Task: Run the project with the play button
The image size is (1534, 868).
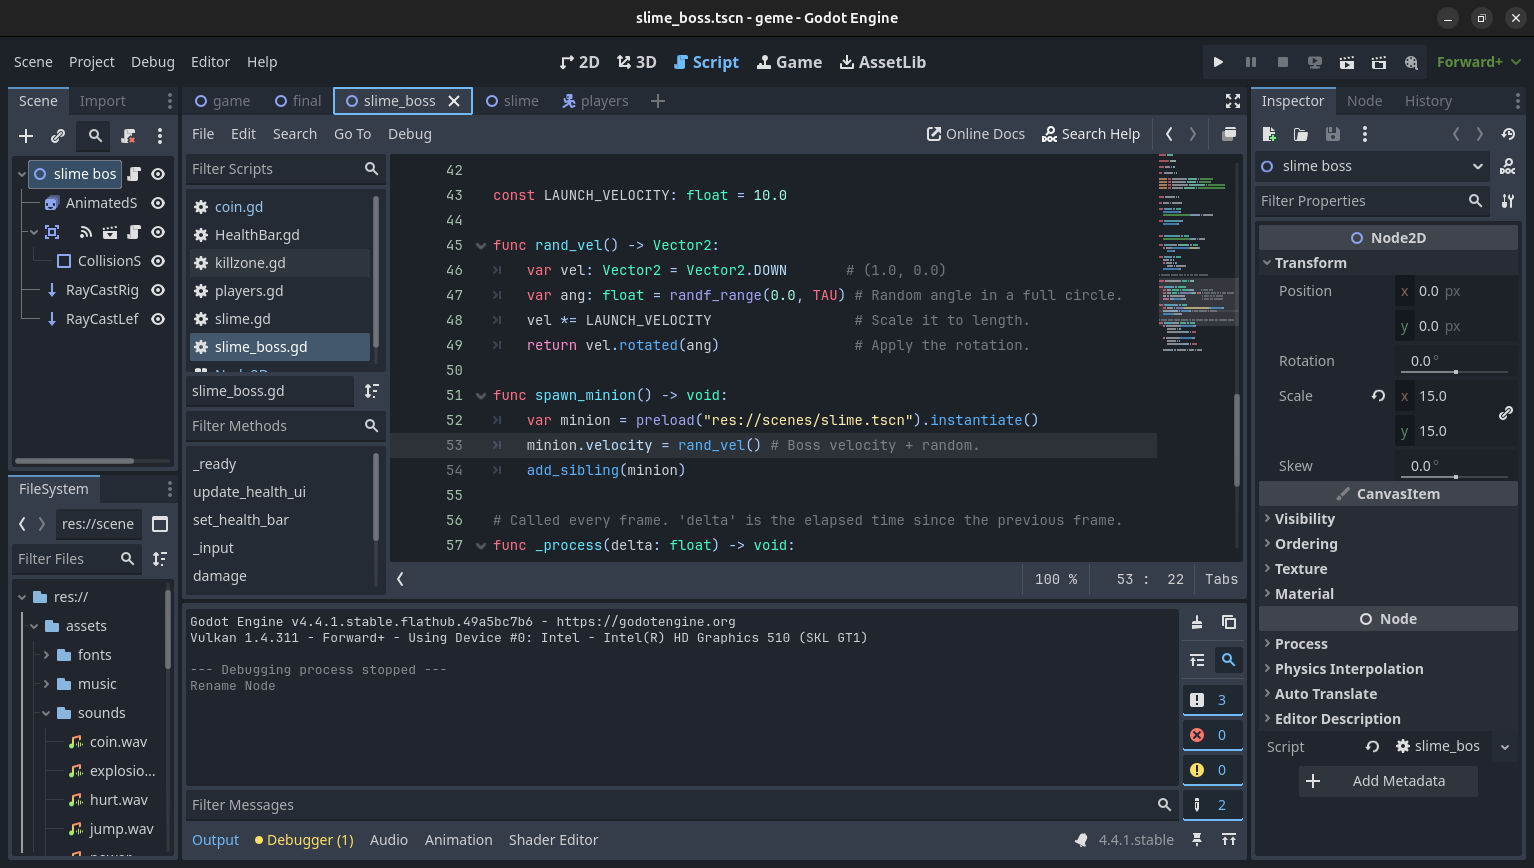Action: (x=1218, y=62)
